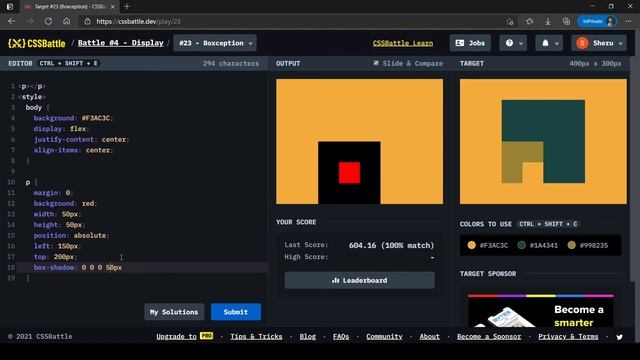The width and height of the screenshot is (640, 360).
Task: Open the About footer link
Action: click(430, 337)
